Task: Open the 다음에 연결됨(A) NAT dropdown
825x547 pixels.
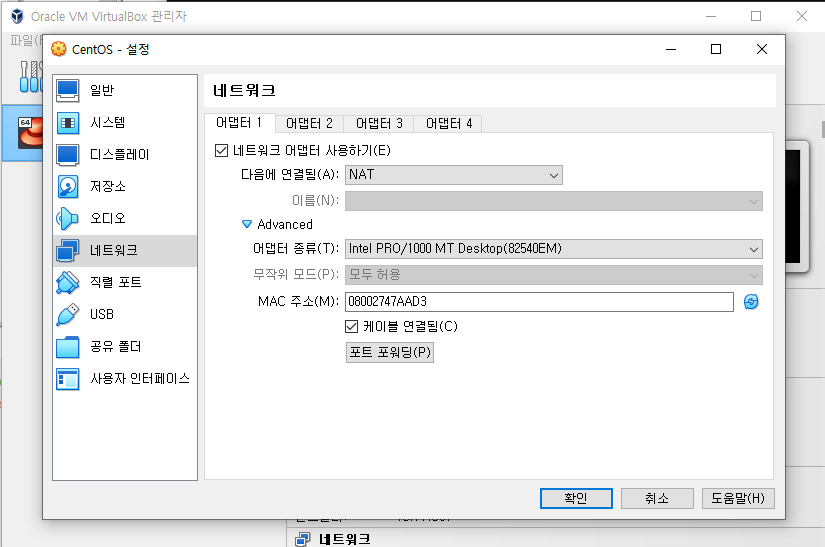Action: 454,175
